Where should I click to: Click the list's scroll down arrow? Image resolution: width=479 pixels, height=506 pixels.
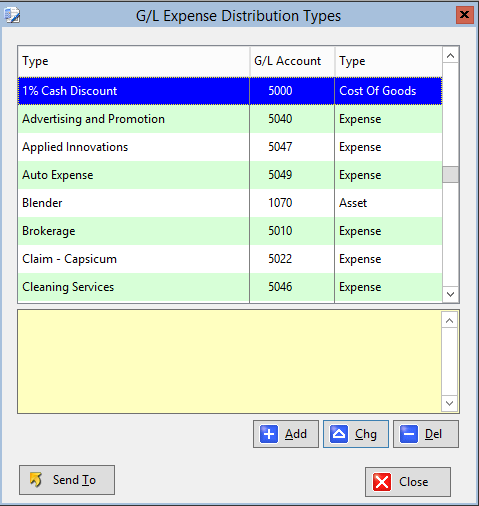click(451, 294)
